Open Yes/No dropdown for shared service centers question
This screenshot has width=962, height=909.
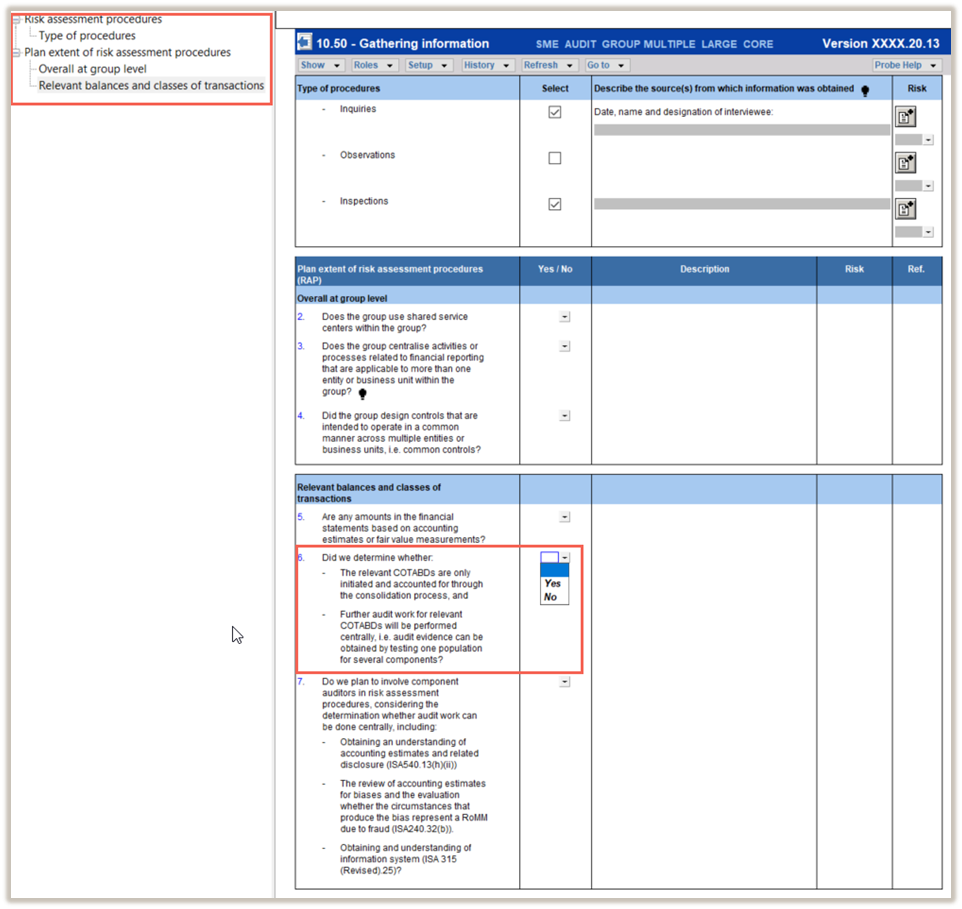coord(564,317)
